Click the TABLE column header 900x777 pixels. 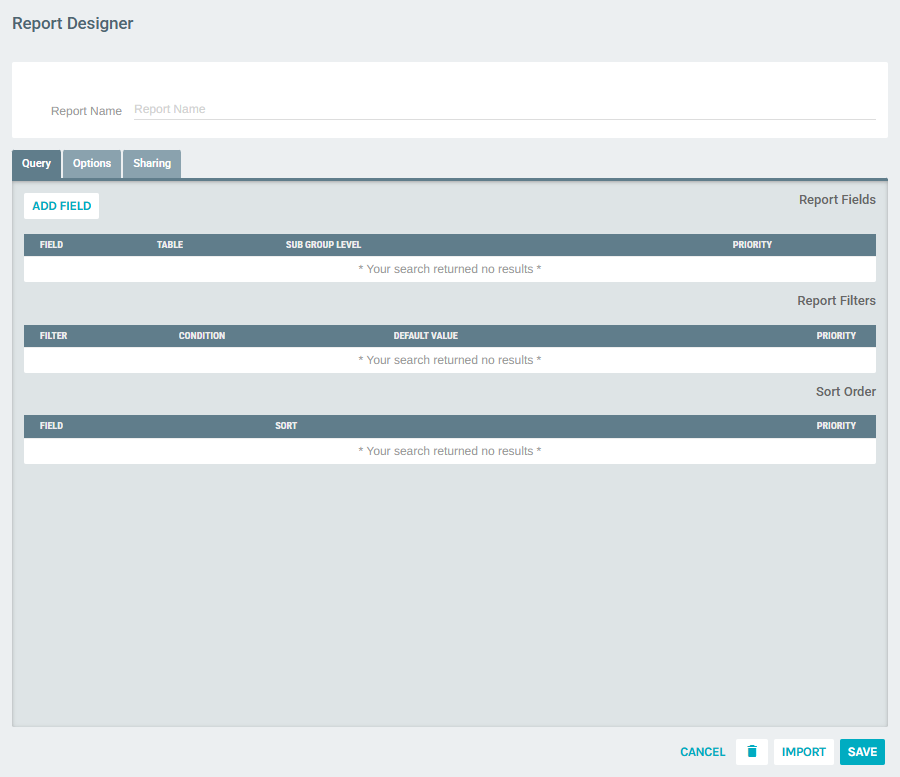tap(170, 244)
